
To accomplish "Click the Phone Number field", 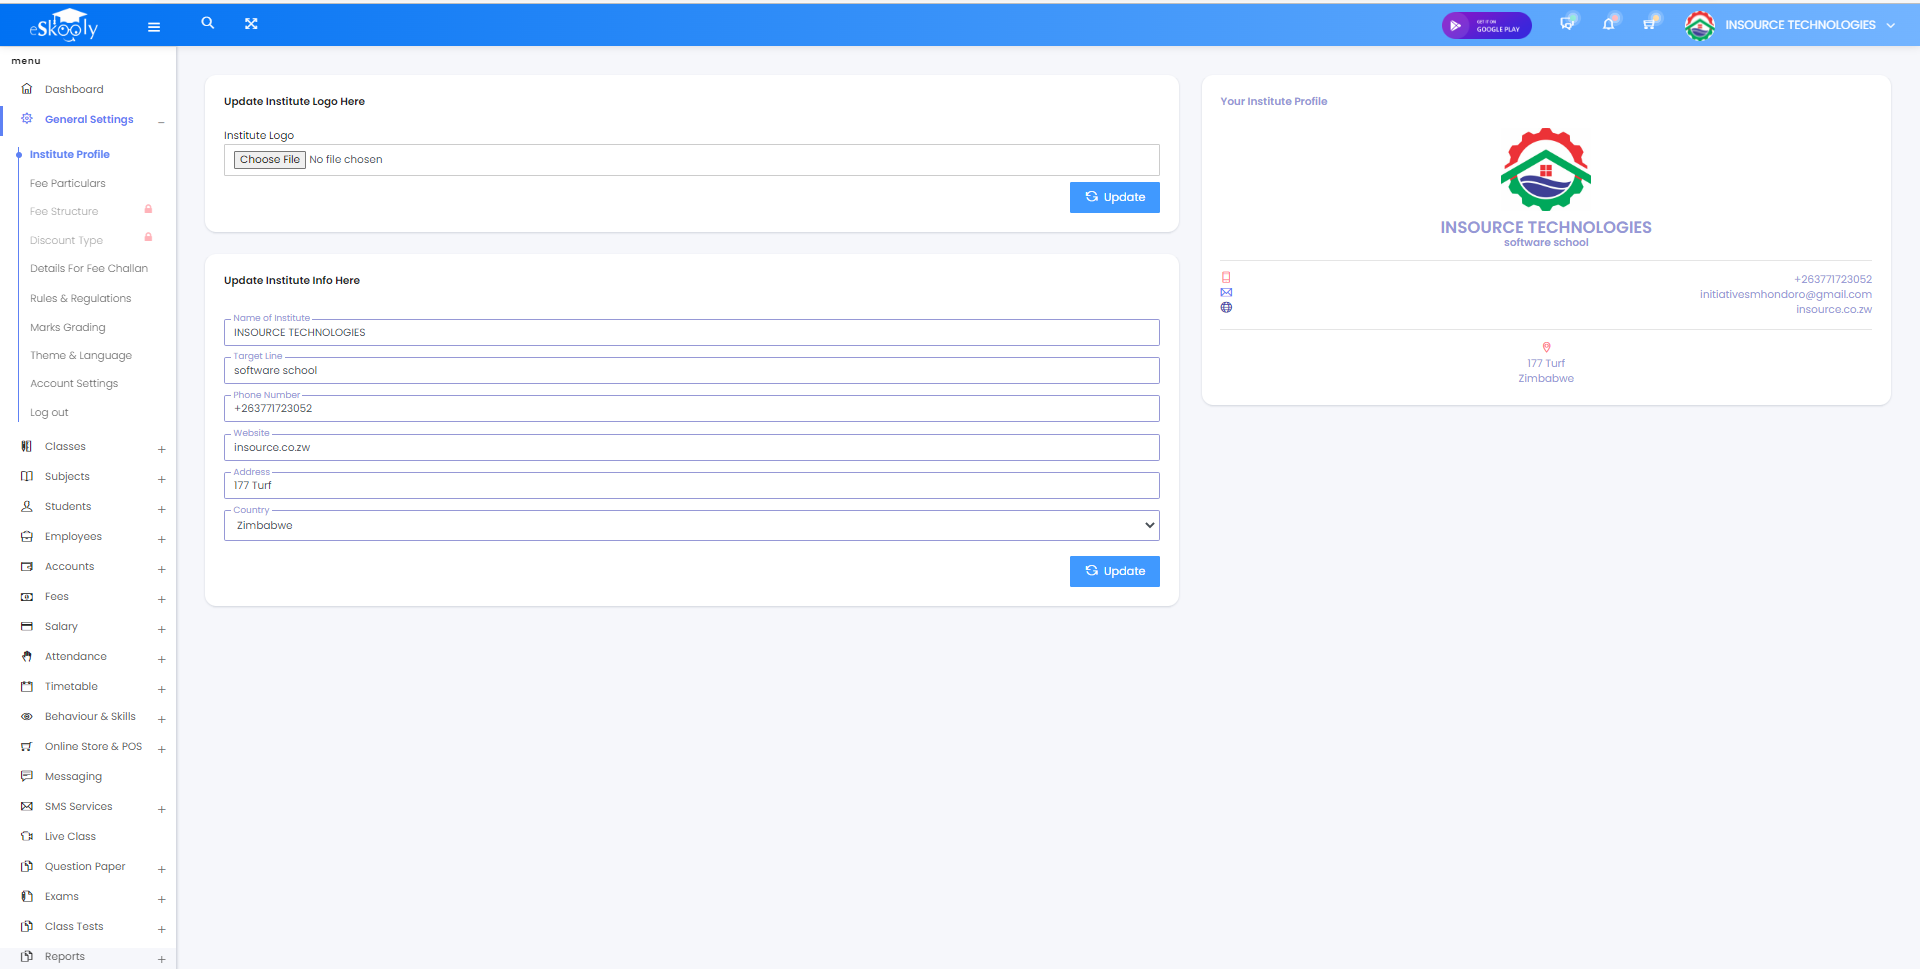I will pyautogui.click(x=691, y=408).
